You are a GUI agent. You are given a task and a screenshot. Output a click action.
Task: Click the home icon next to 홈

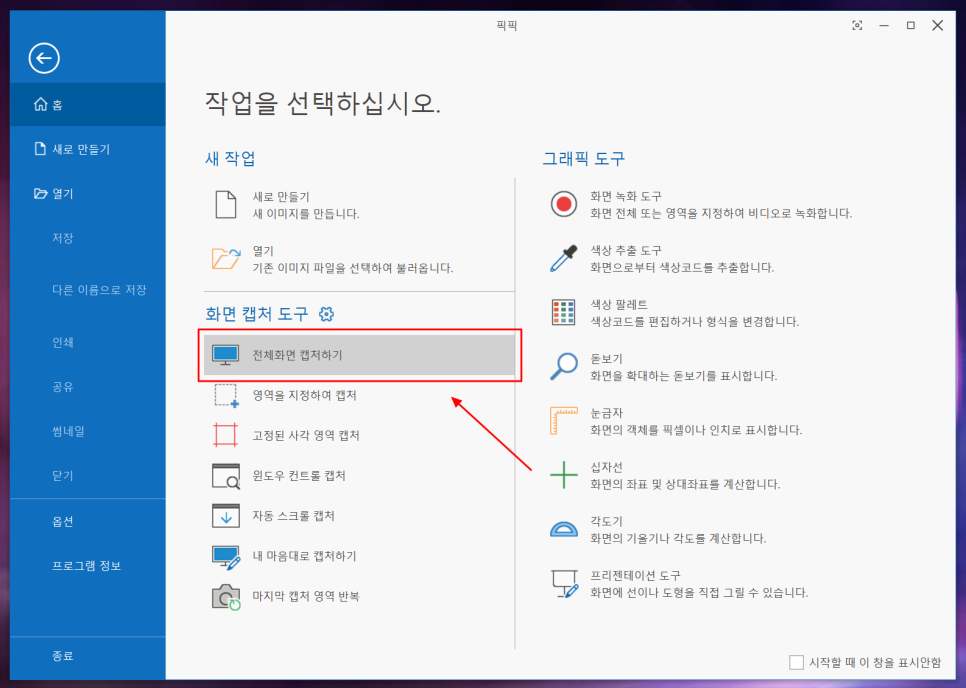pos(41,104)
